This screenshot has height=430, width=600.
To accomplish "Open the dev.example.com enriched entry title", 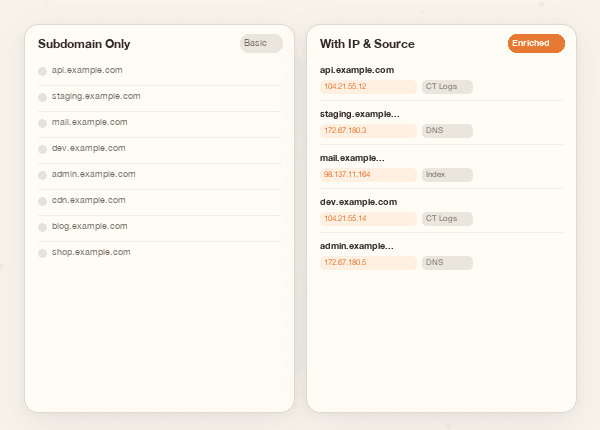I will tap(358, 202).
